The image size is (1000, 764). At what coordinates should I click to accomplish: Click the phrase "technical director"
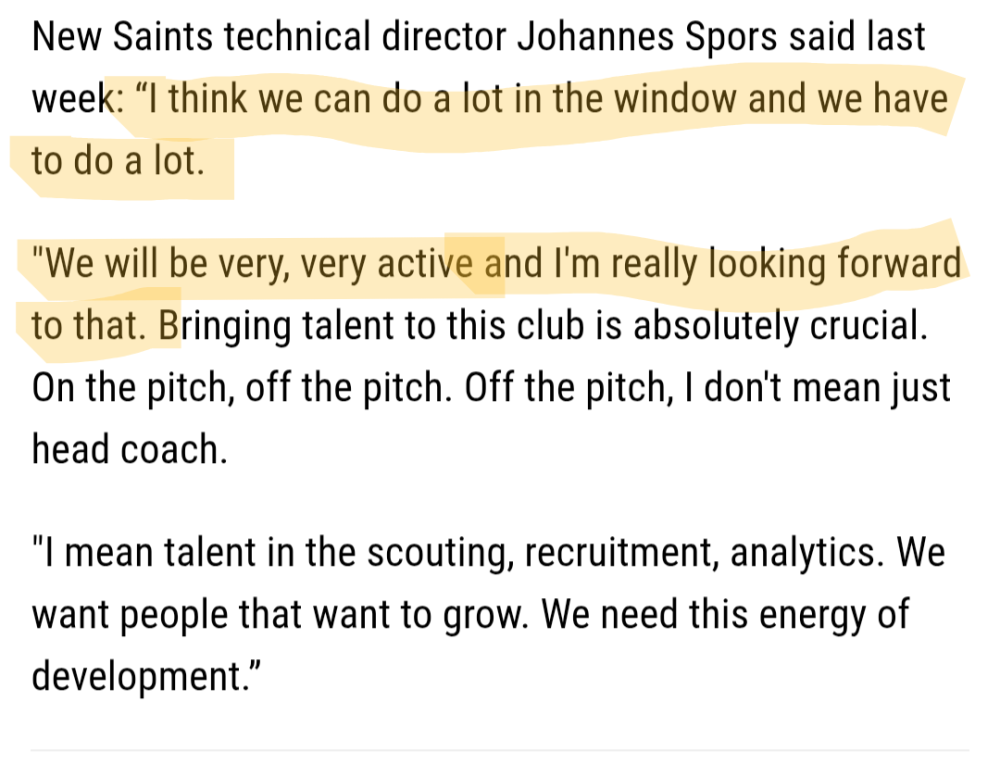tap(366, 39)
